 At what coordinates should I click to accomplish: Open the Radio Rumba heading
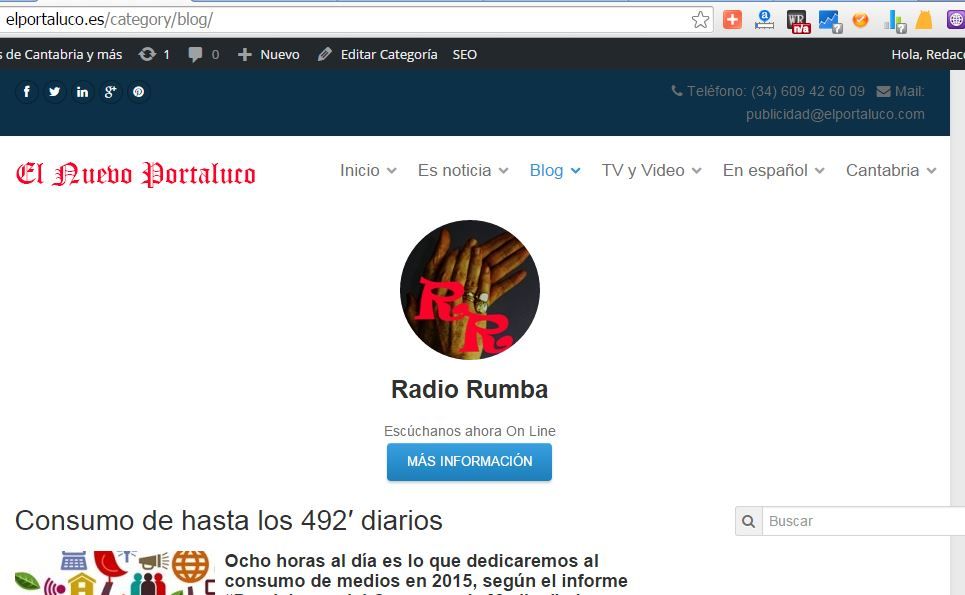pos(470,389)
